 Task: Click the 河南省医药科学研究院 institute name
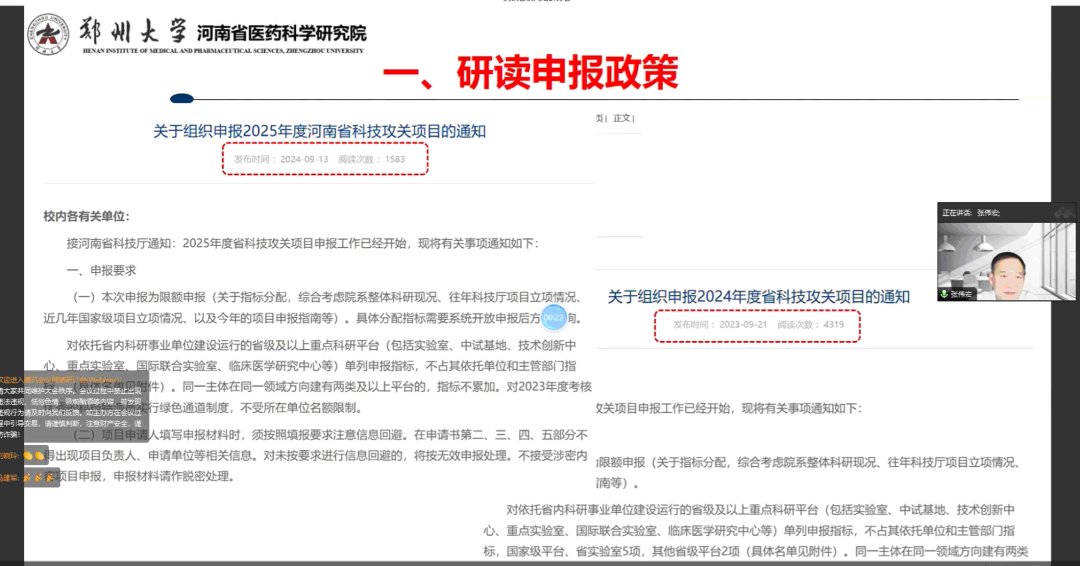(x=281, y=31)
